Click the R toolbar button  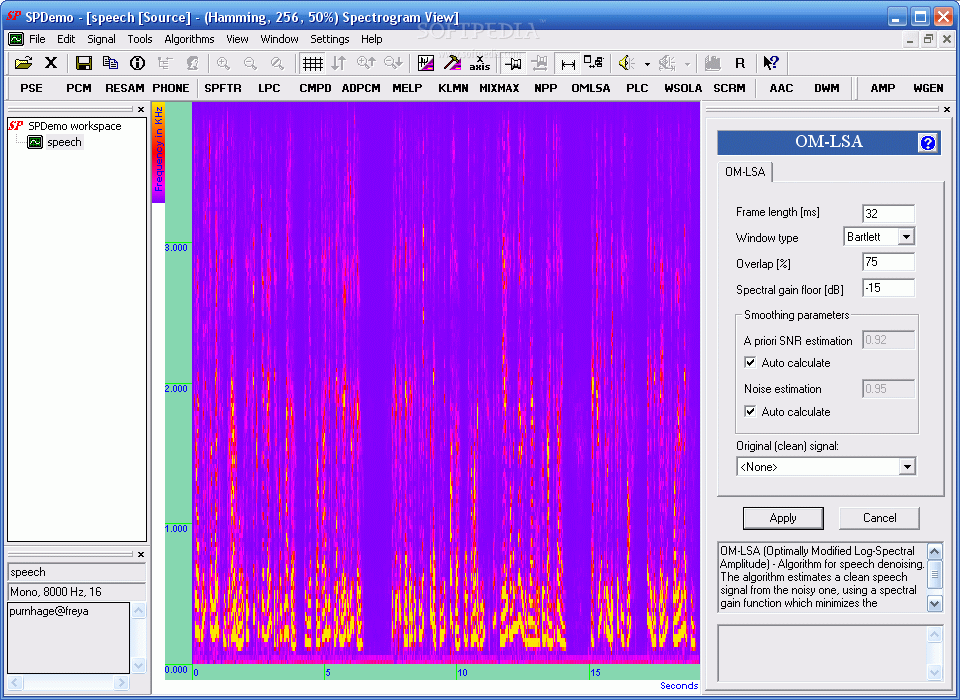coord(740,62)
